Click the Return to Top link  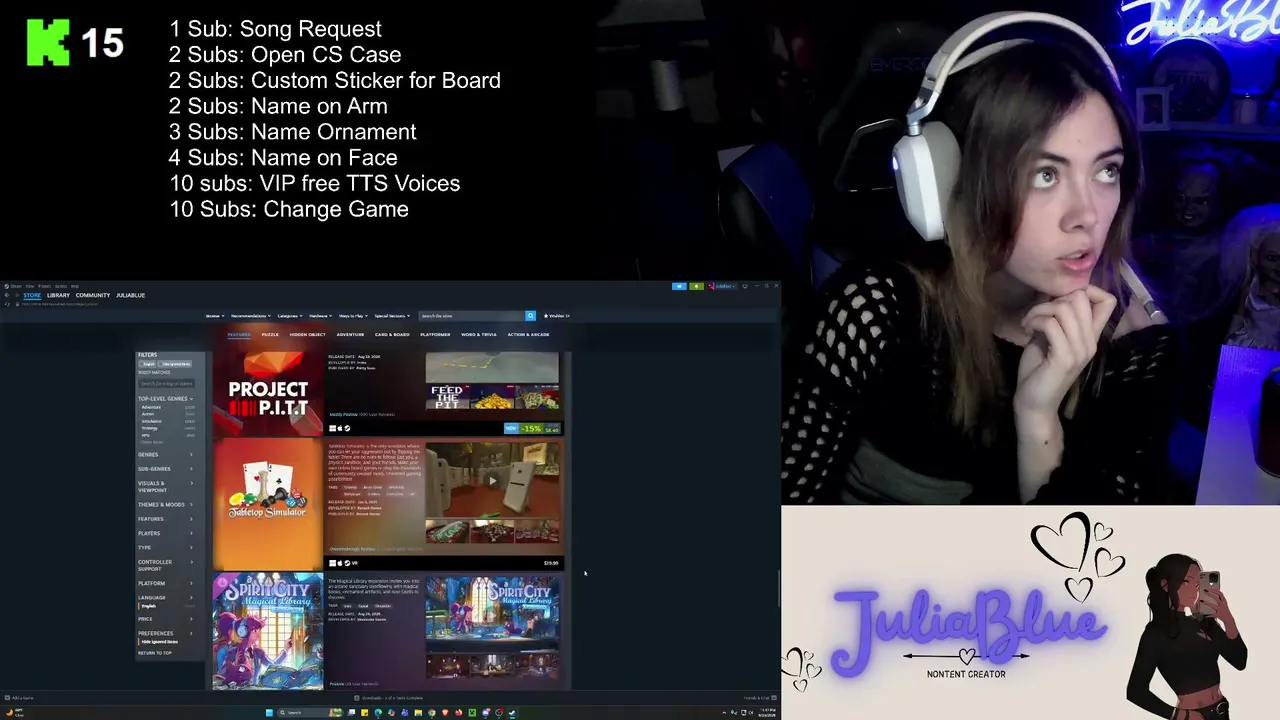tap(155, 653)
